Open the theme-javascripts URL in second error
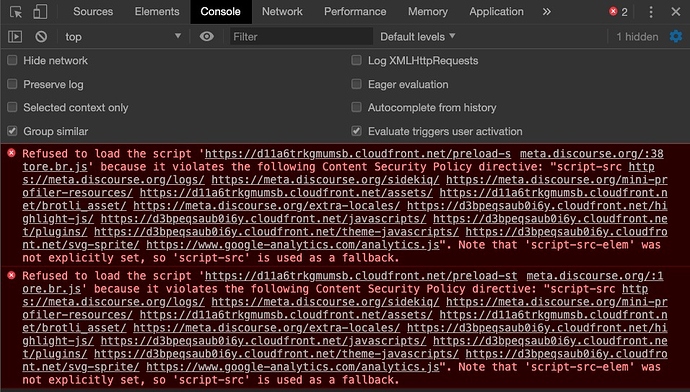The width and height of the screenshot is (690, 392). click(276, 354)
